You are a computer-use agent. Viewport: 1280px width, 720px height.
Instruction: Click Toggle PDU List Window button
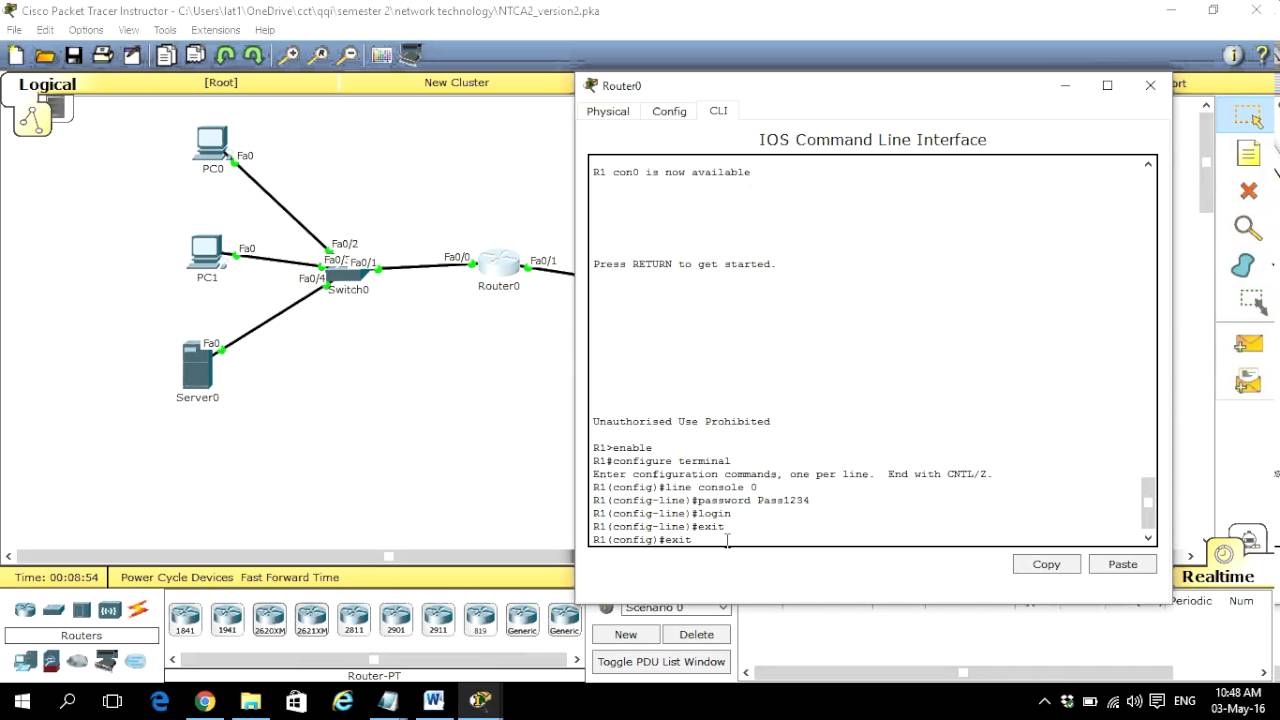pos(661,662)
